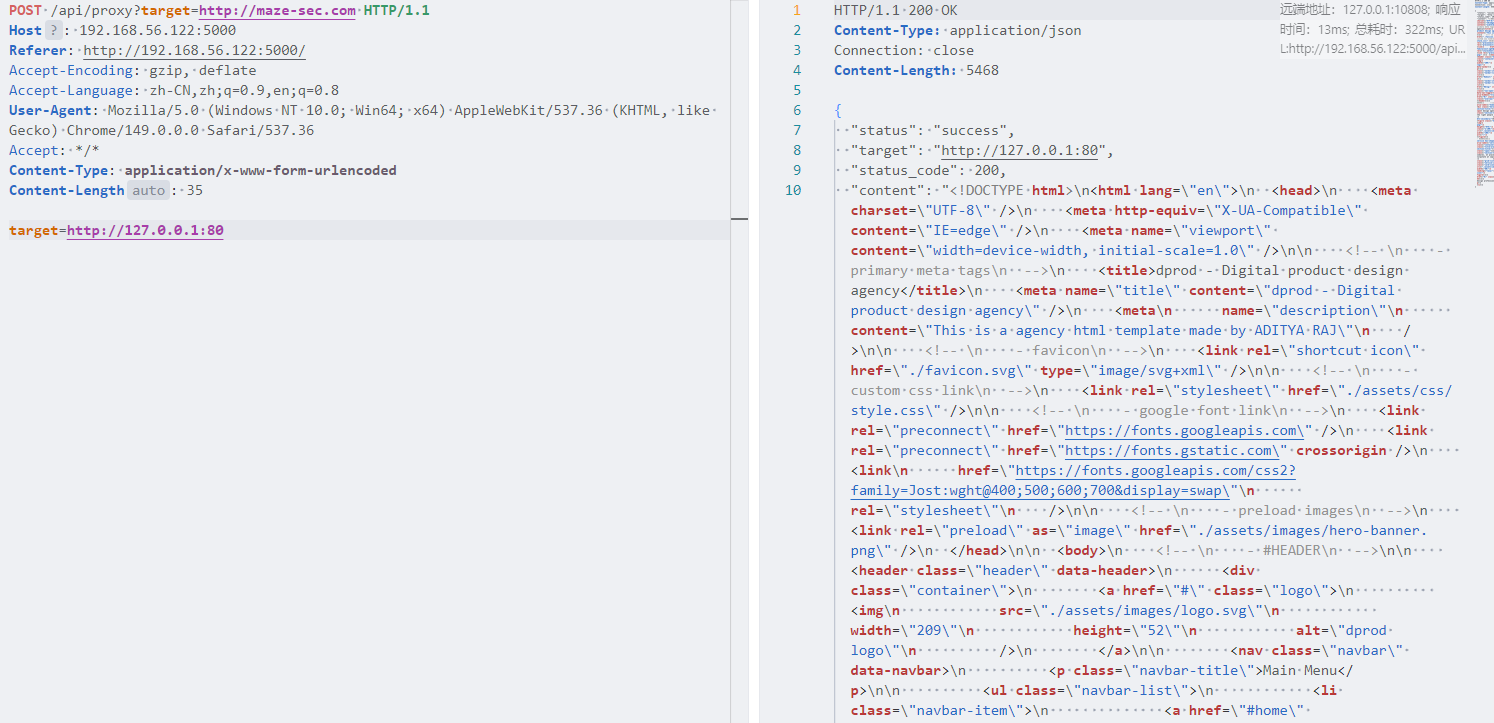Viewport: 1494px width, 723px height.
Task: Select response line number 1
Action: coord(796,10)
